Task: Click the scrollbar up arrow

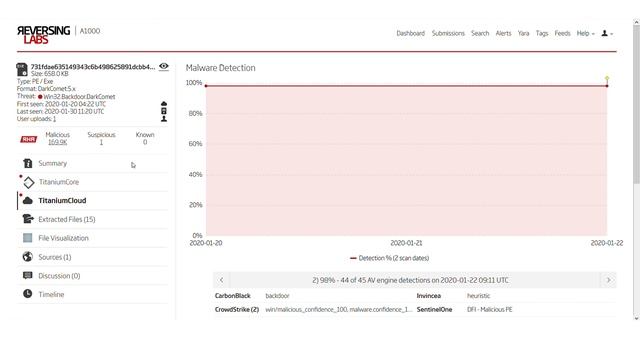Action: tap(636, 22)
